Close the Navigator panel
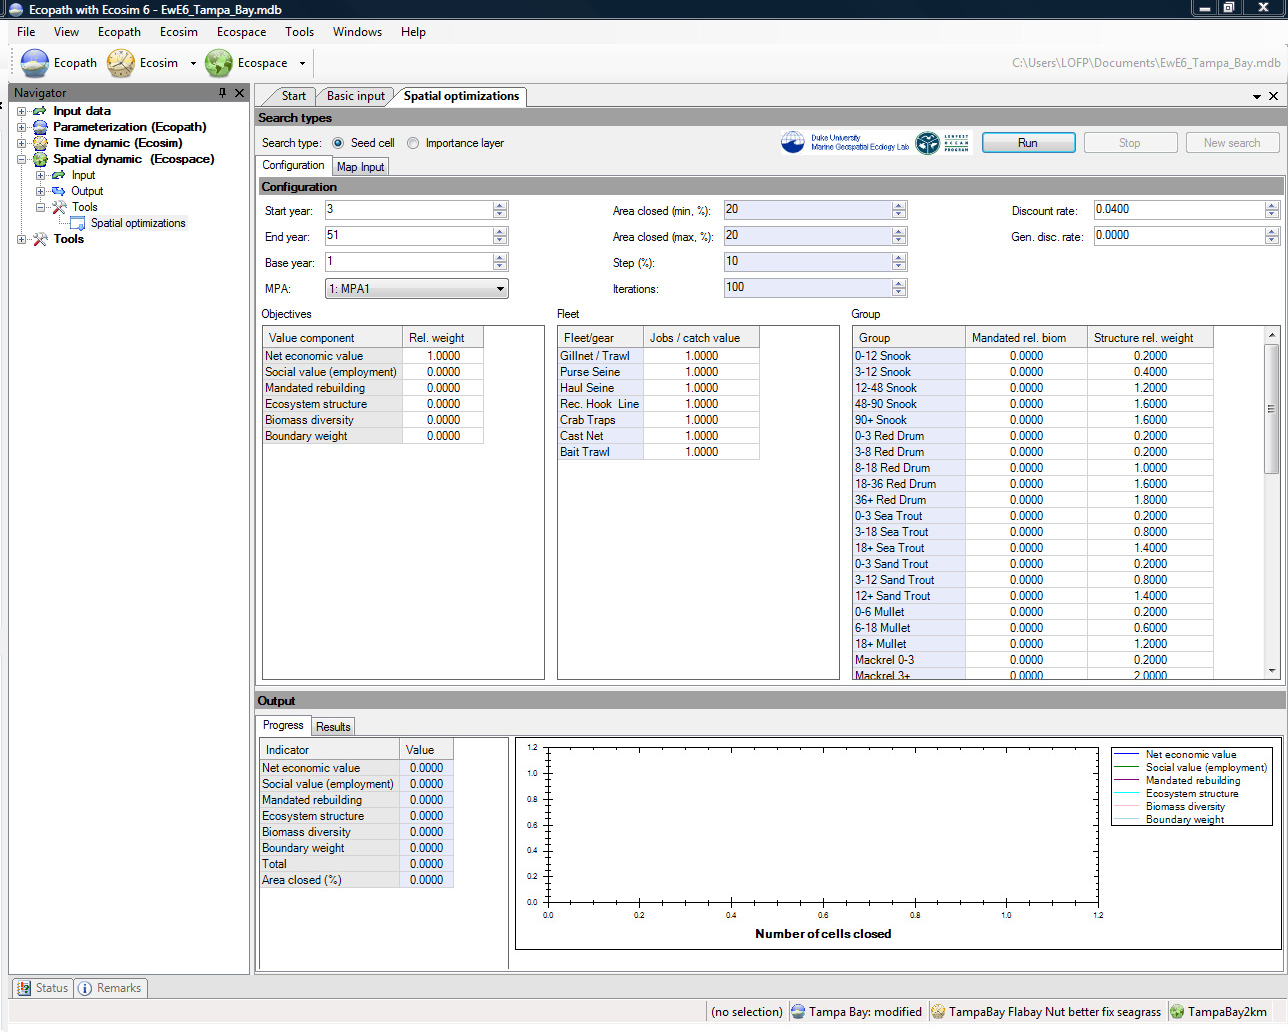 pyautogui.click(x=239, y=93)
